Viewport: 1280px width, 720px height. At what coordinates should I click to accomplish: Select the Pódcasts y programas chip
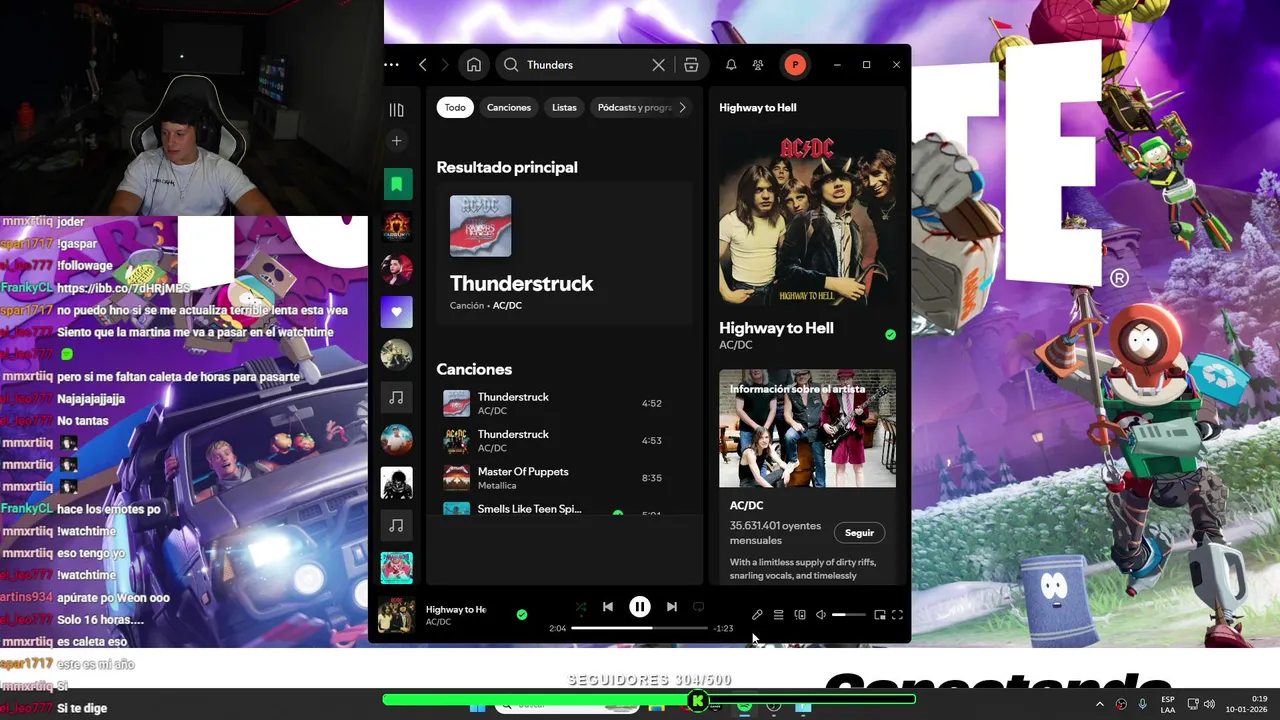[x=634, y=108]
